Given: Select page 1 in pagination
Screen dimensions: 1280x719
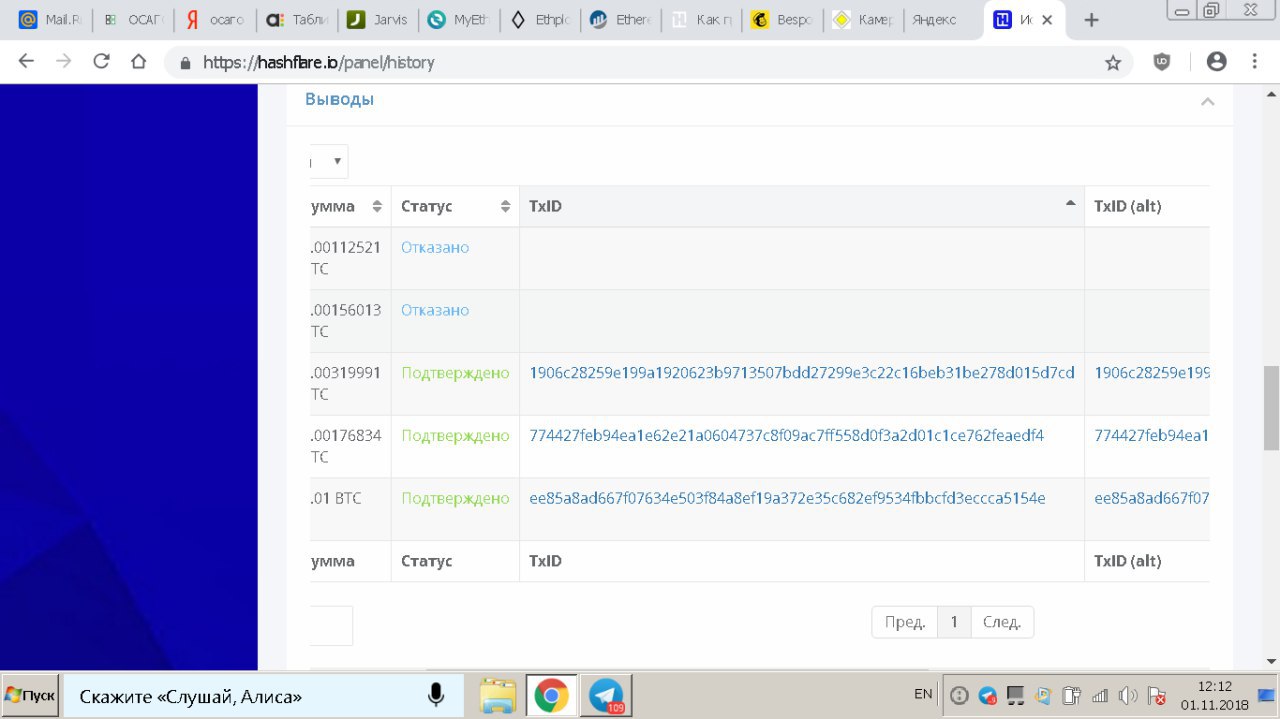Looking at the screenshot, I should tap(954, 622).
